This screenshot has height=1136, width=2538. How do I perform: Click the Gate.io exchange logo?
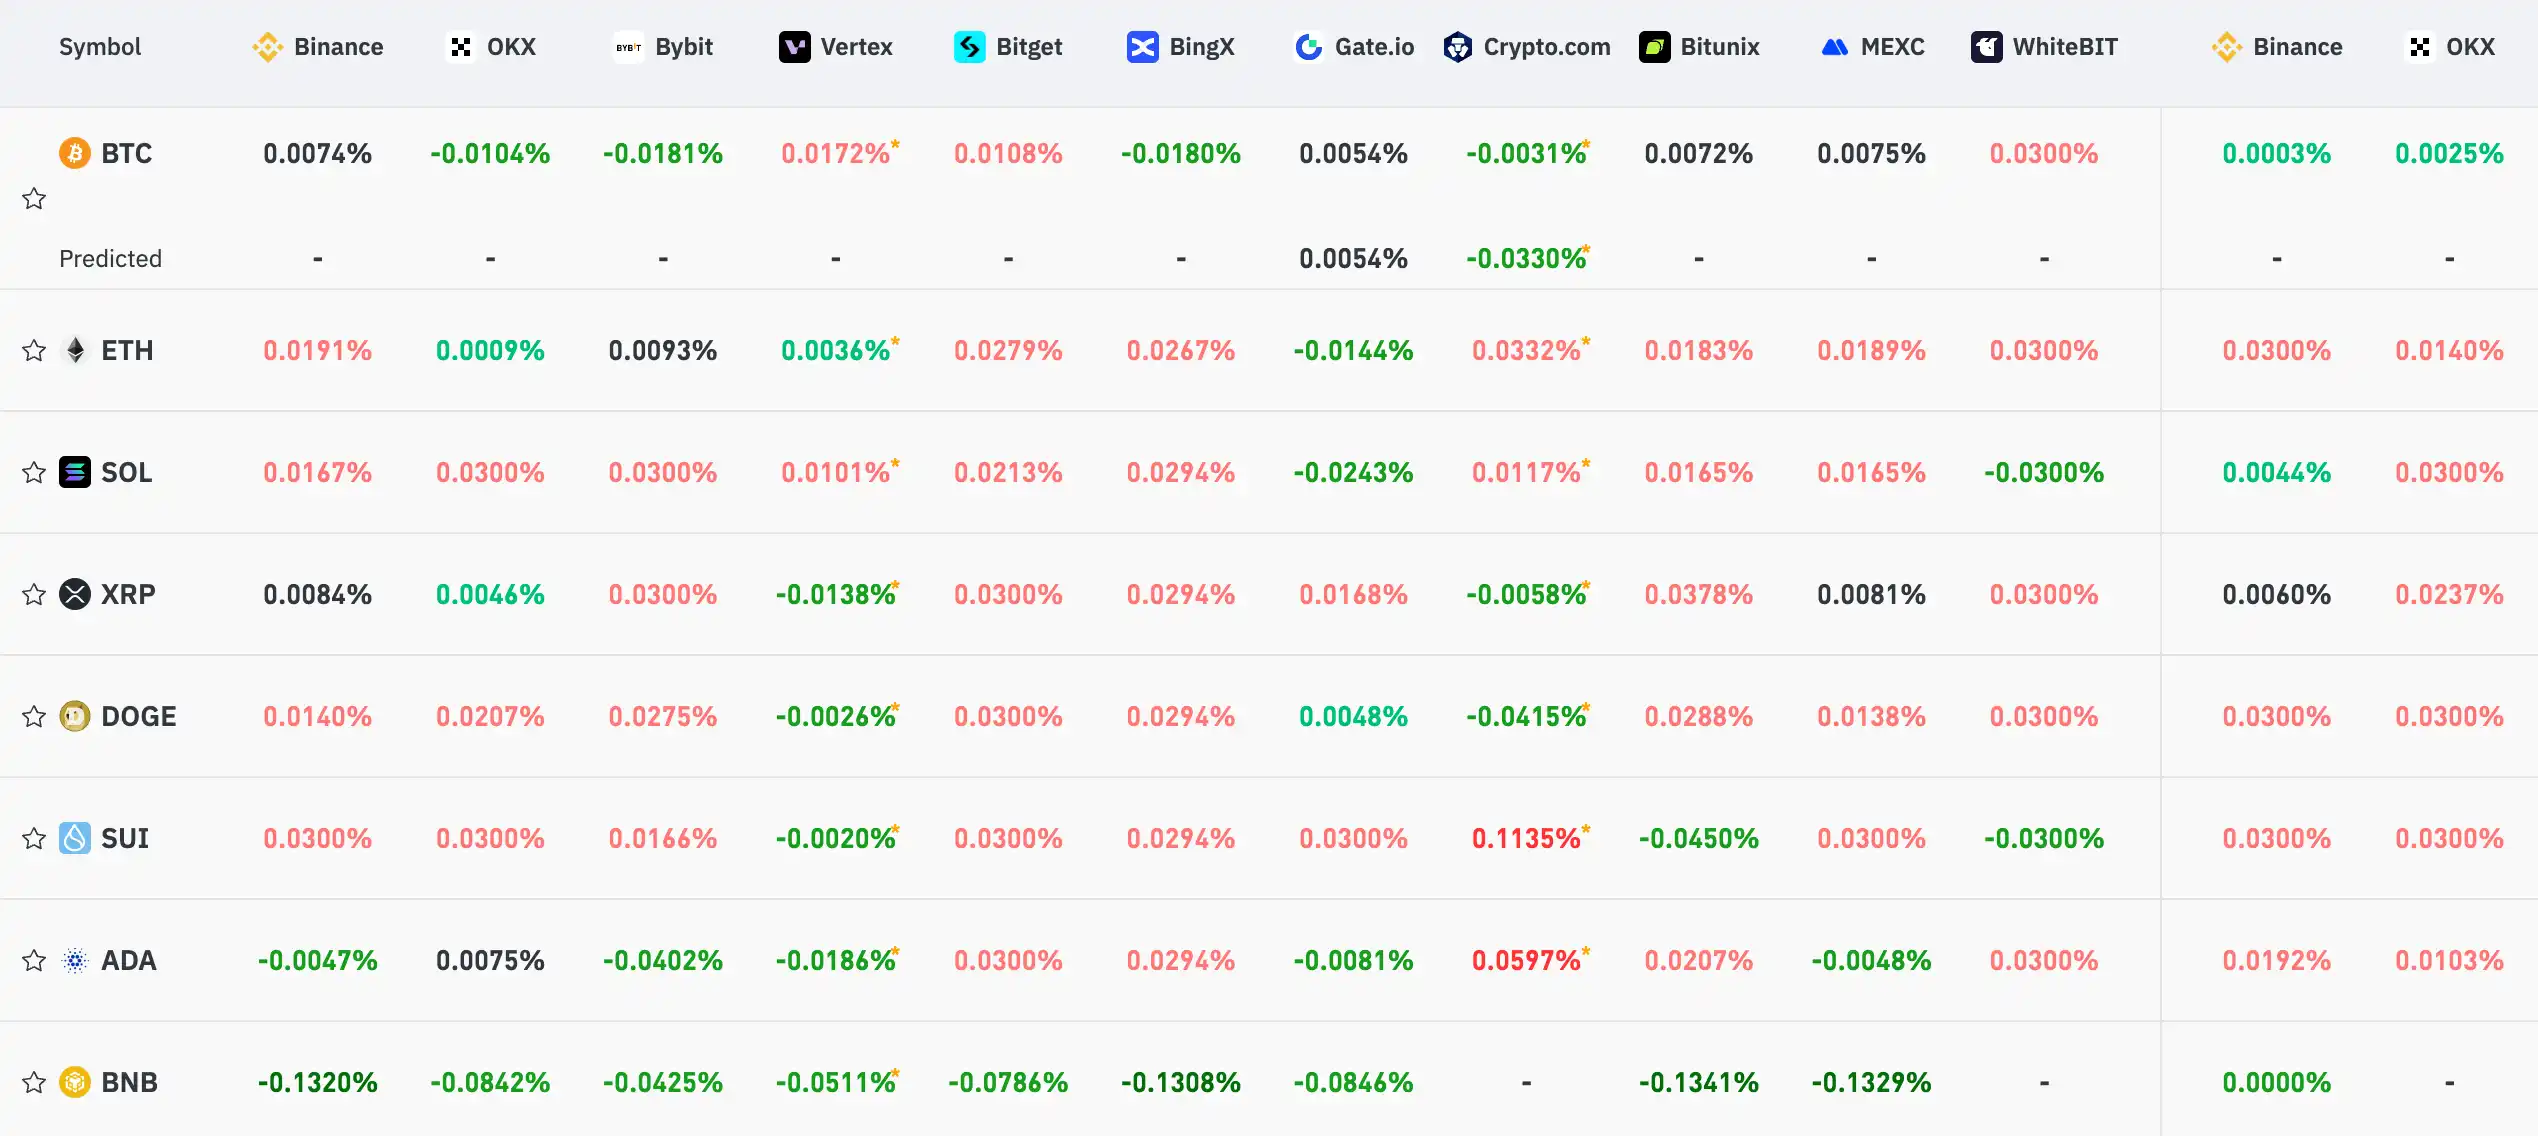click(x=1308, y=47)
